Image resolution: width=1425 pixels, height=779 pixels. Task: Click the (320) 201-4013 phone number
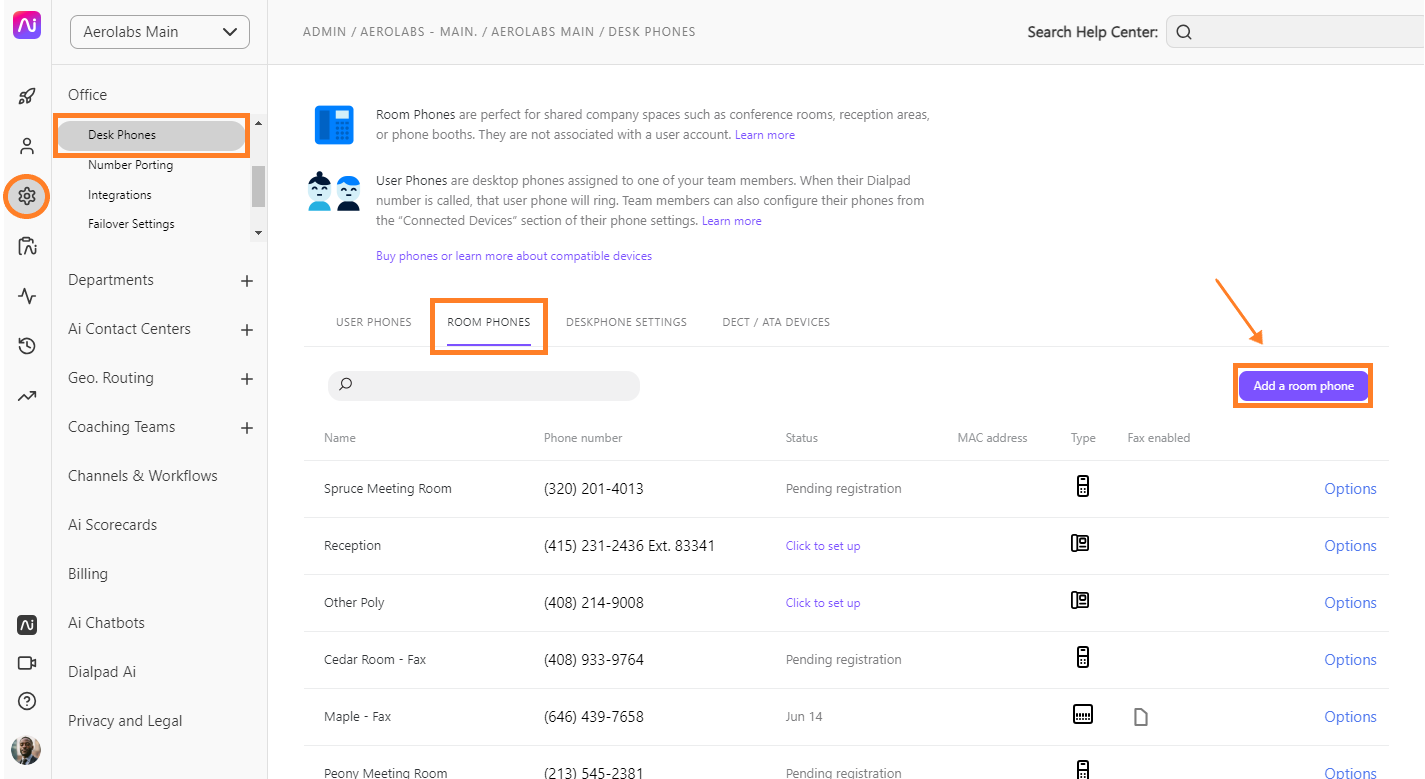[x=594, y=489]
